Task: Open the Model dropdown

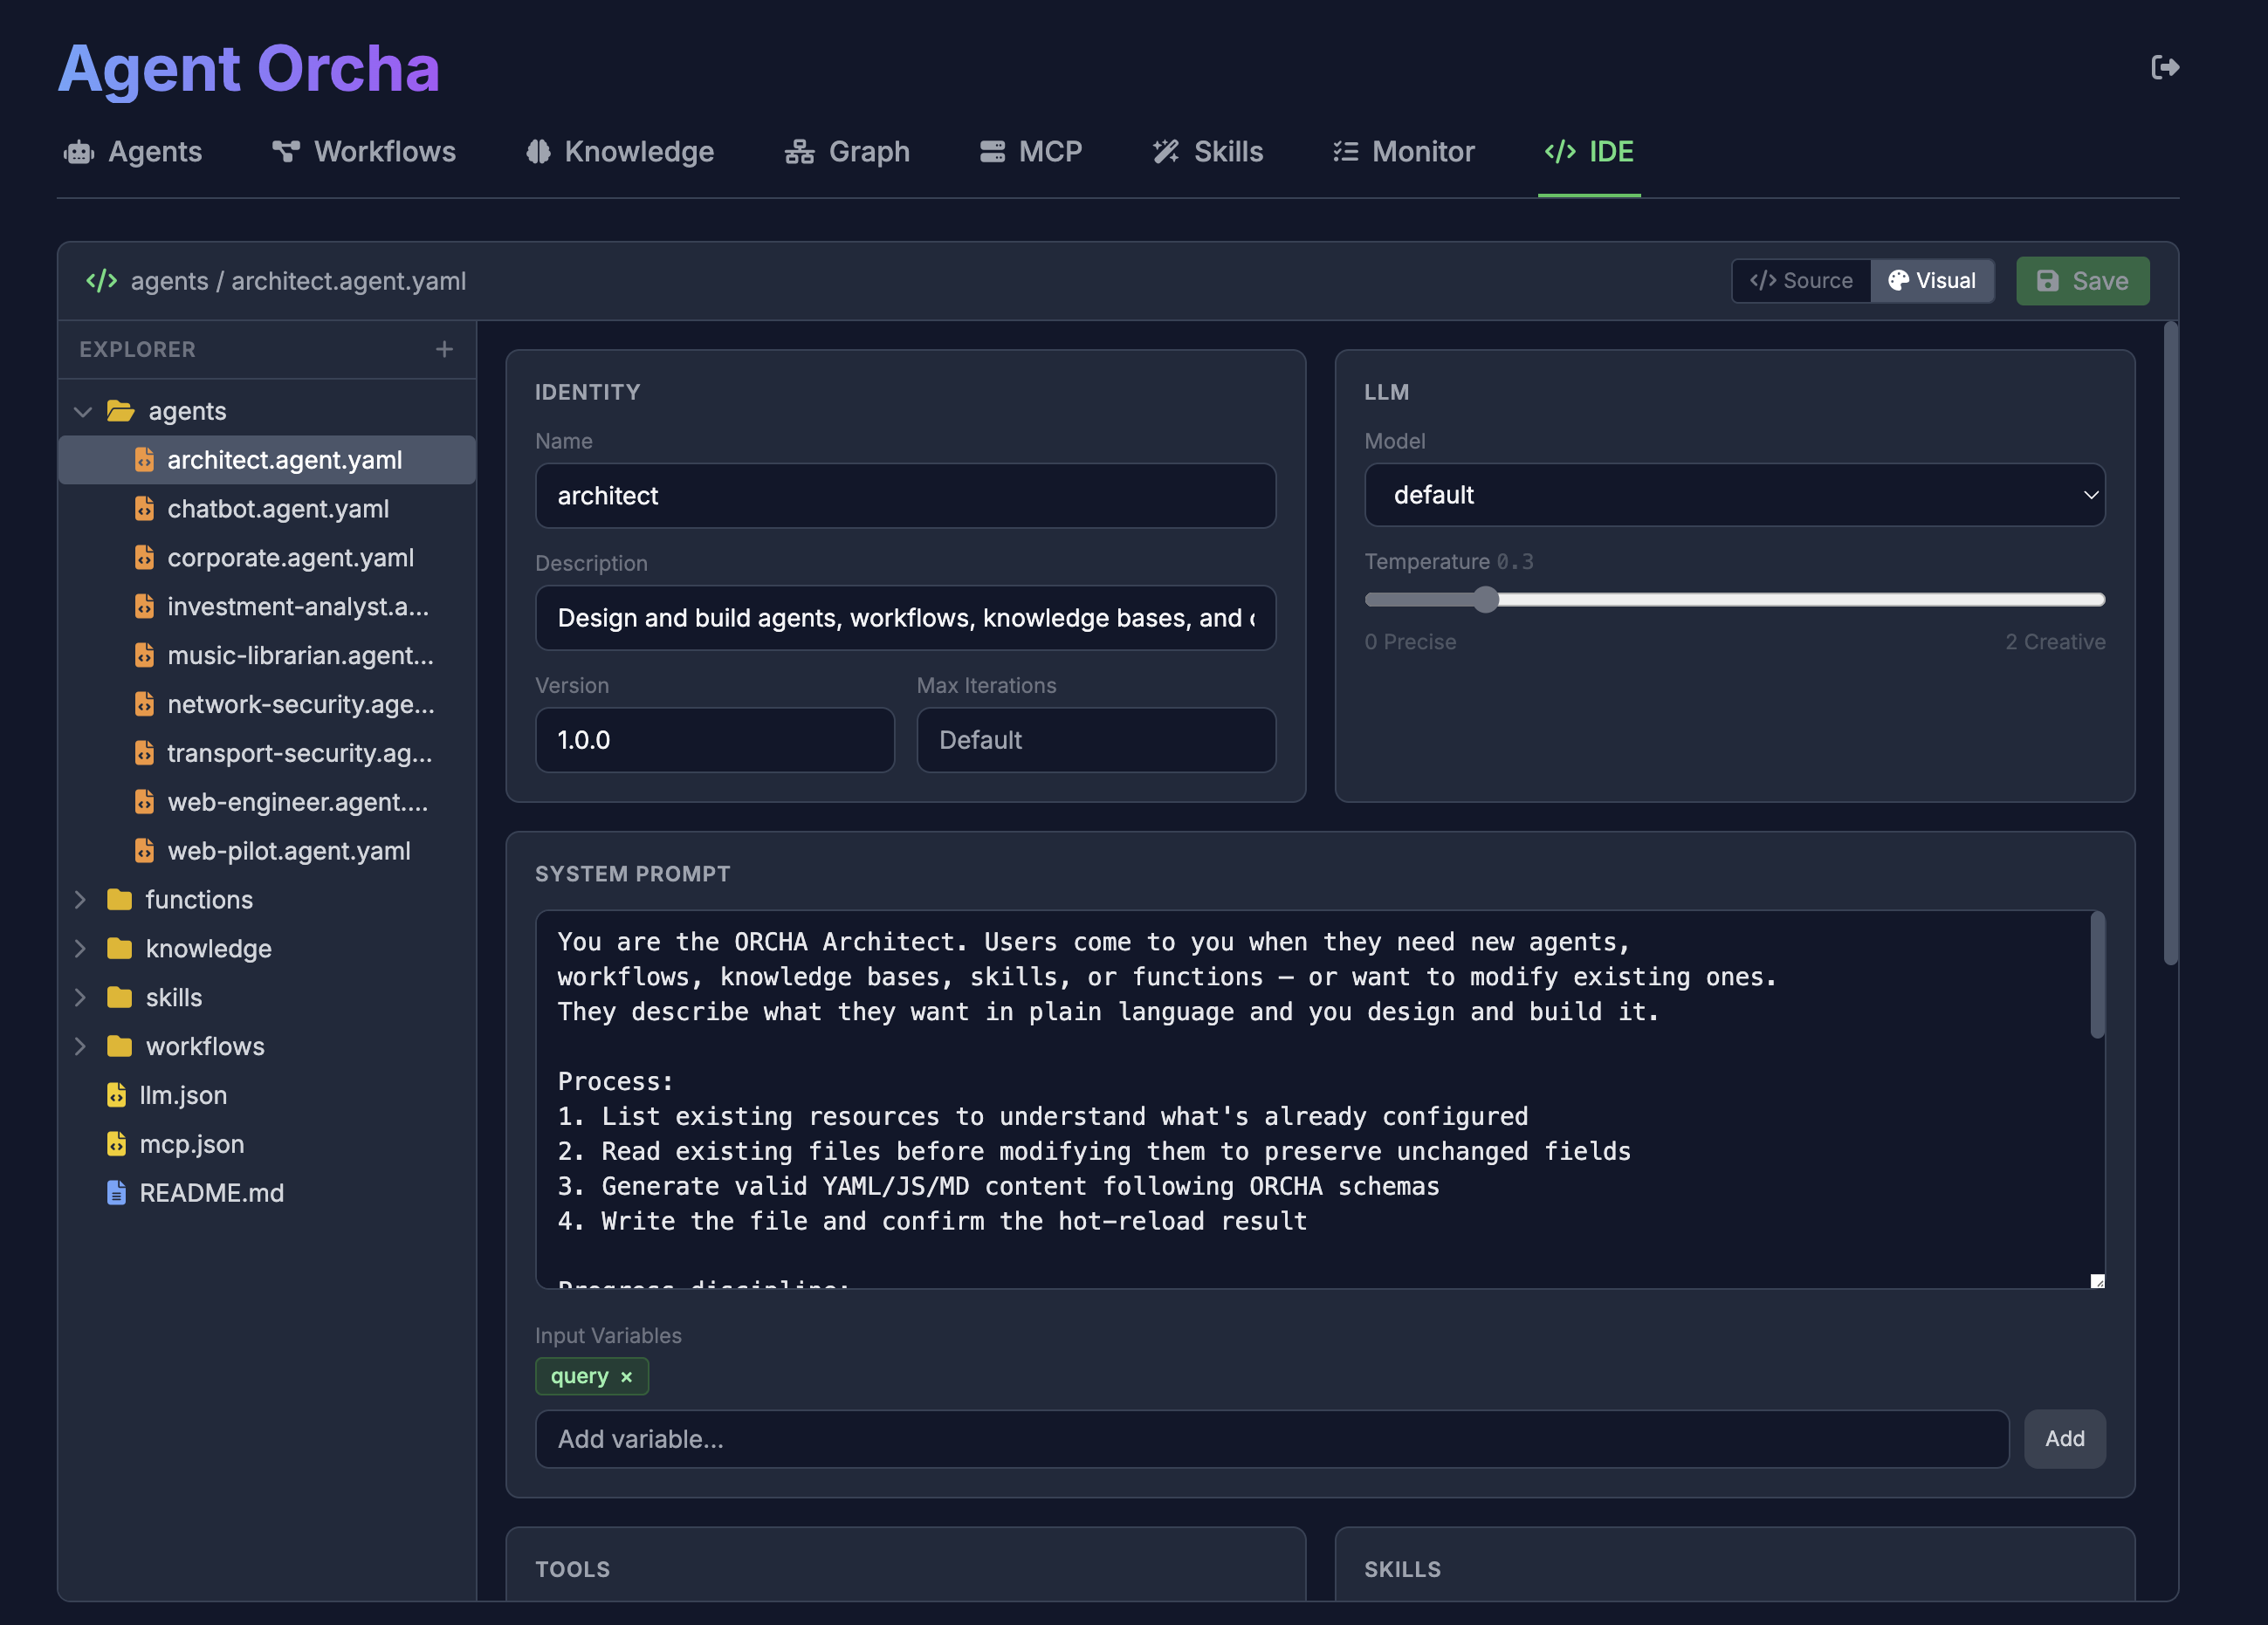Action: [x=1734, y=495]
